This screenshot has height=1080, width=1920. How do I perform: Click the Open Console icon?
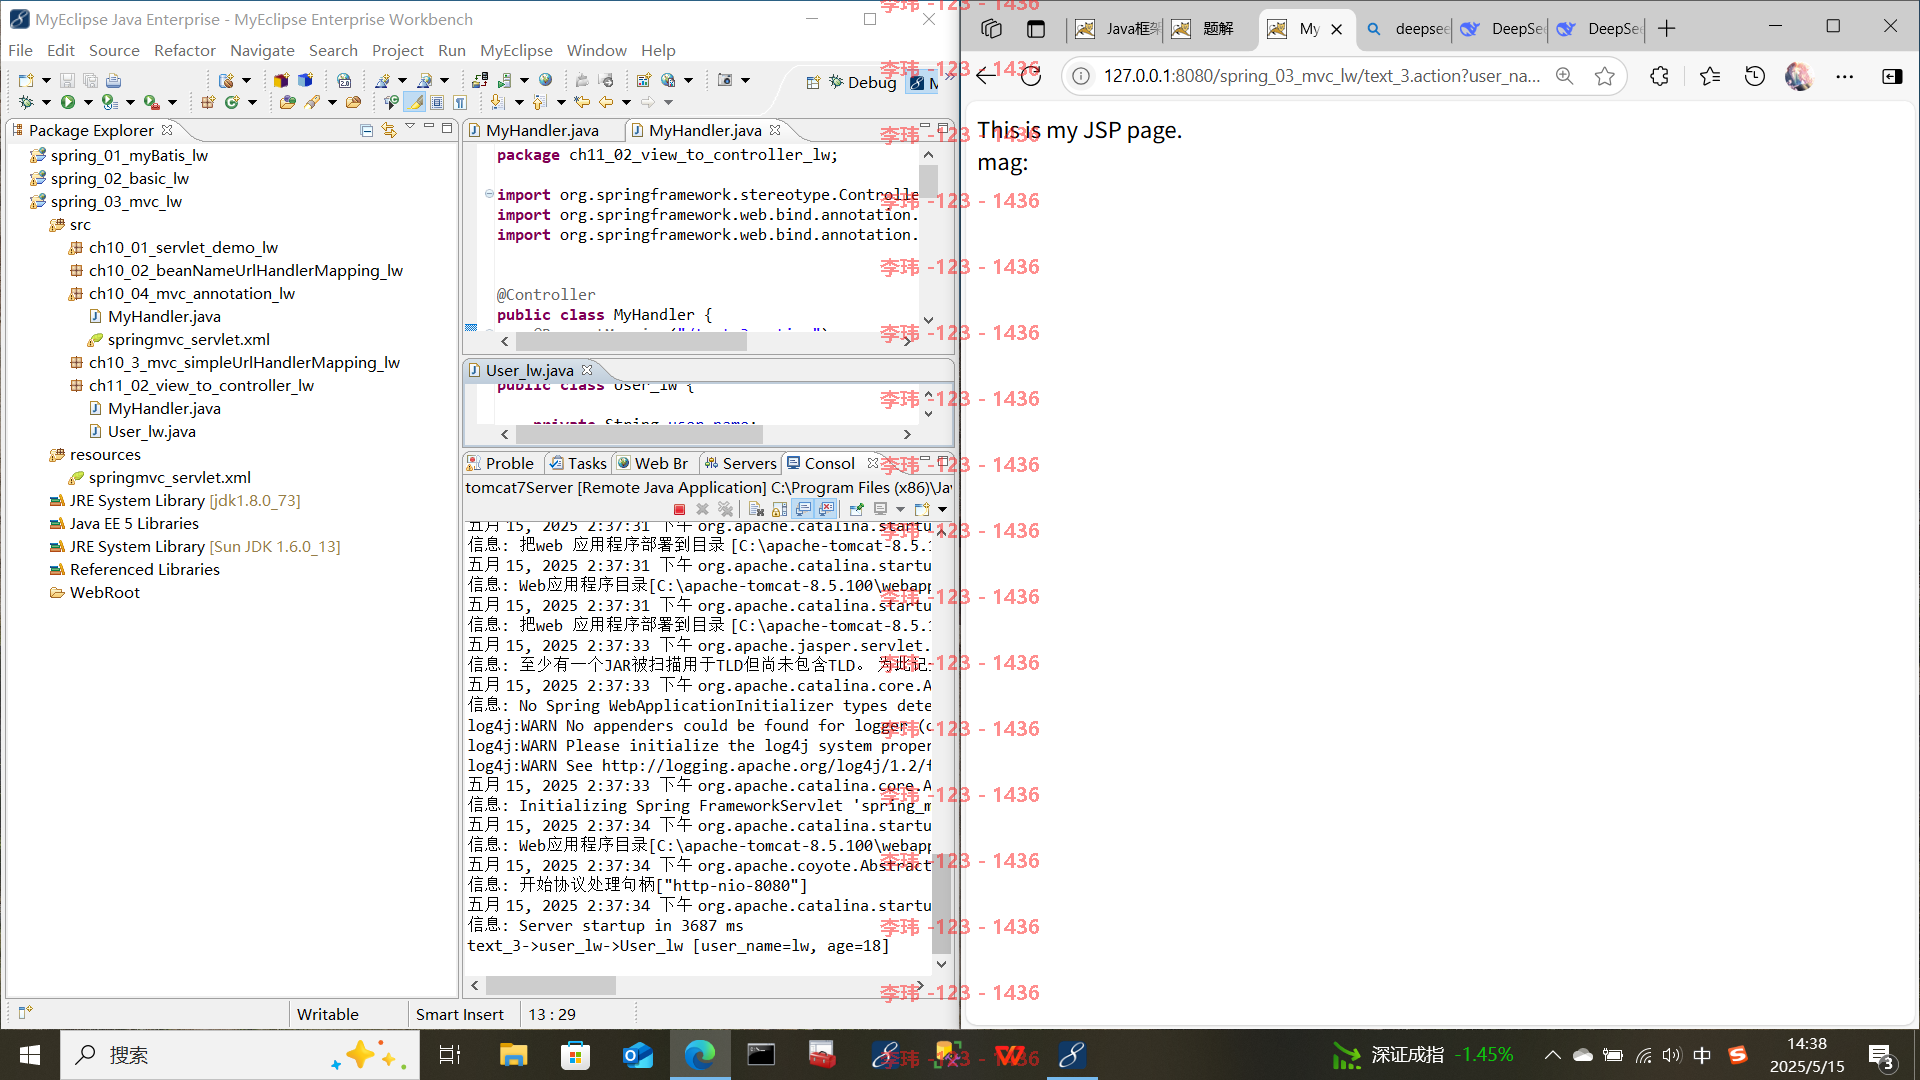[x=922, y=509]
